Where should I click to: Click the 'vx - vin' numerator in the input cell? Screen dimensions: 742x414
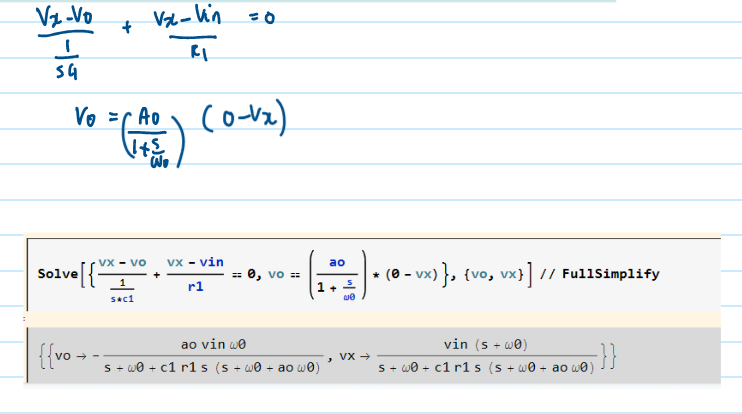(x=196, y=262)
